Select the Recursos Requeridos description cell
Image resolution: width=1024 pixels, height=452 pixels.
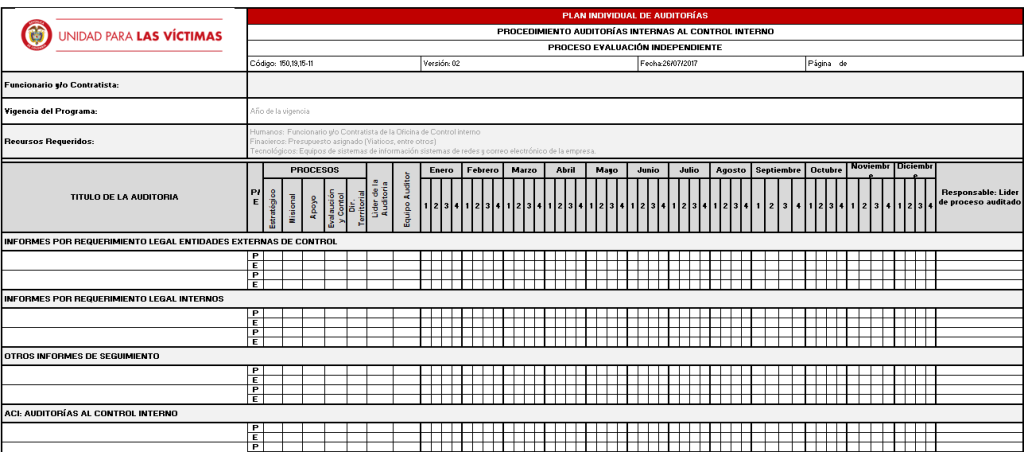point(635,141)
